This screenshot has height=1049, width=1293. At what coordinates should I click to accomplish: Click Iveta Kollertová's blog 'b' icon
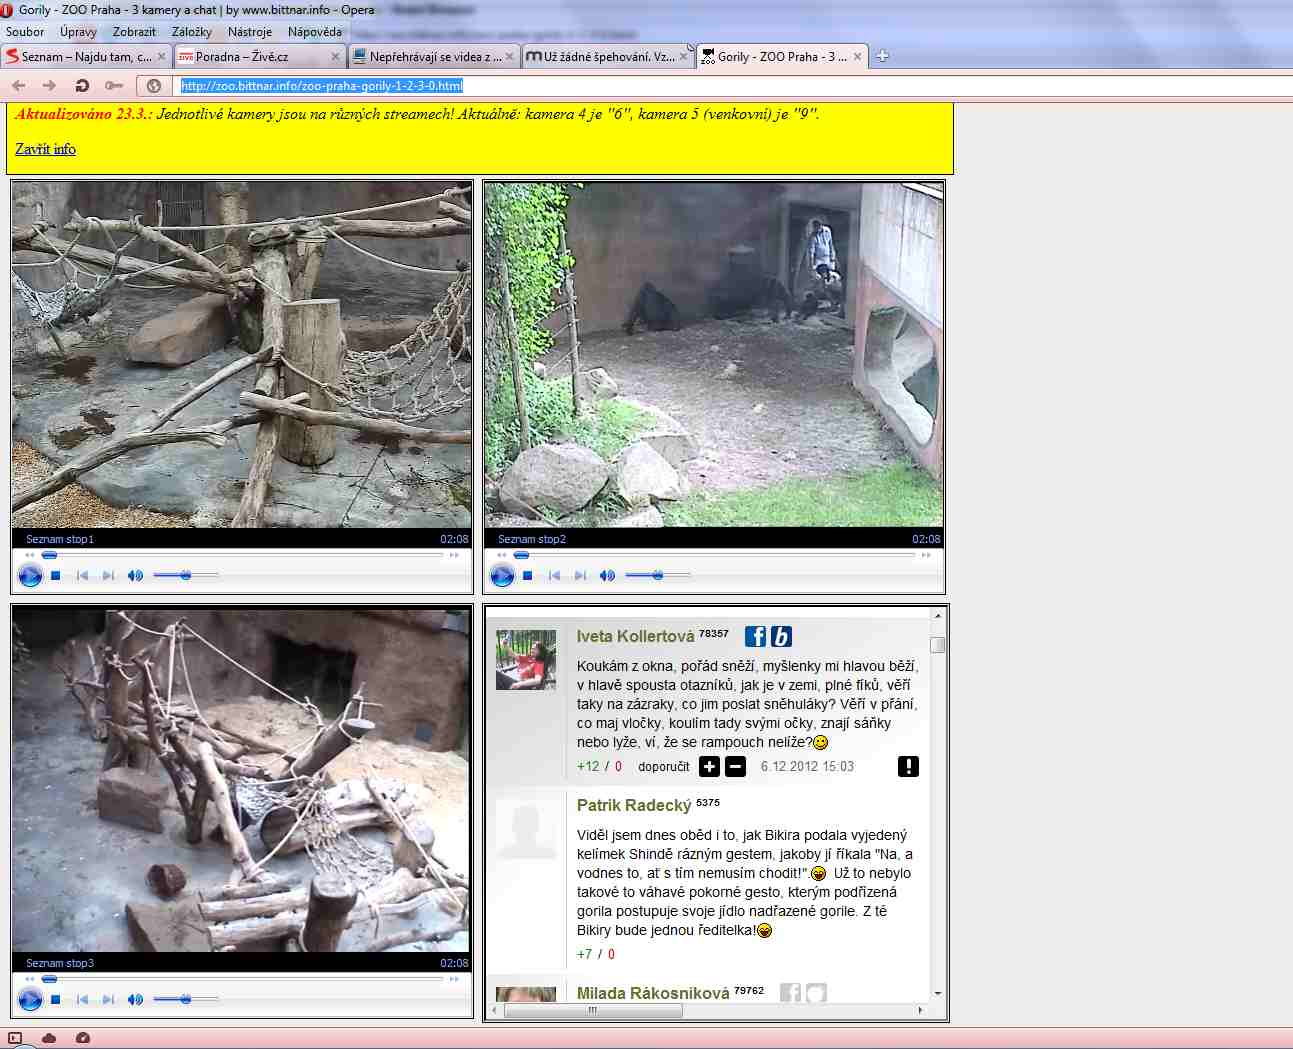tap(781, 637)
